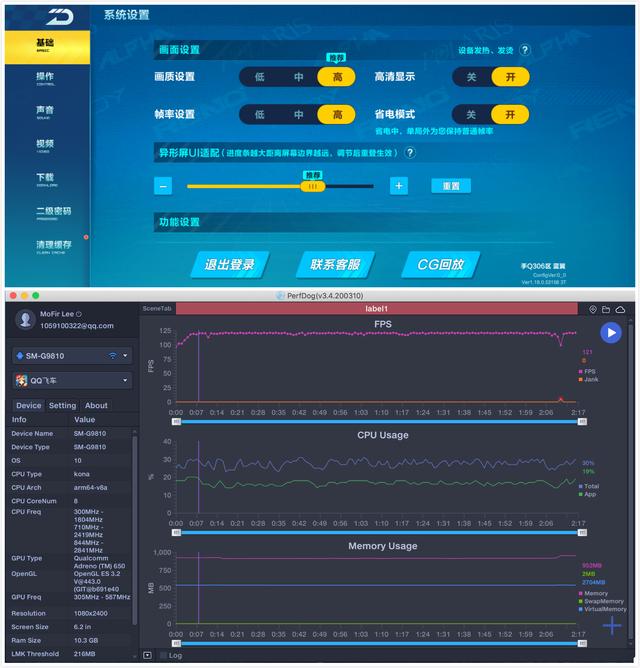Open the folder icon beside label1
Screen dimensions: 640x668
point(606,310)
